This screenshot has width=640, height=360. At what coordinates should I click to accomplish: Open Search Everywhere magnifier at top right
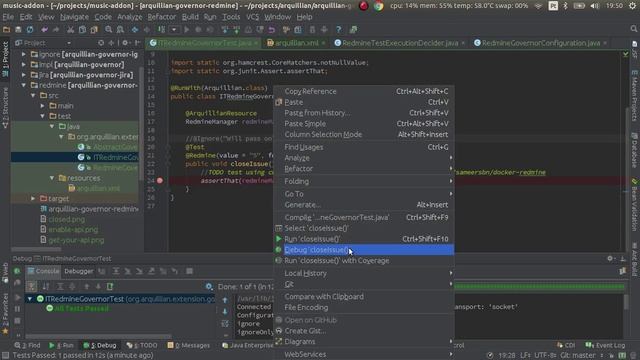point(633,29)
